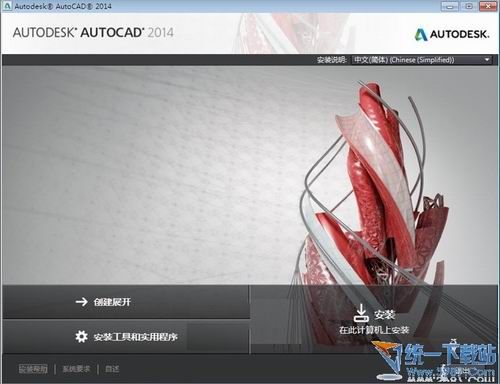500x384 pixels.
Task: Close the AutoCAD 2014 installer window
Action: click(488, 6)
